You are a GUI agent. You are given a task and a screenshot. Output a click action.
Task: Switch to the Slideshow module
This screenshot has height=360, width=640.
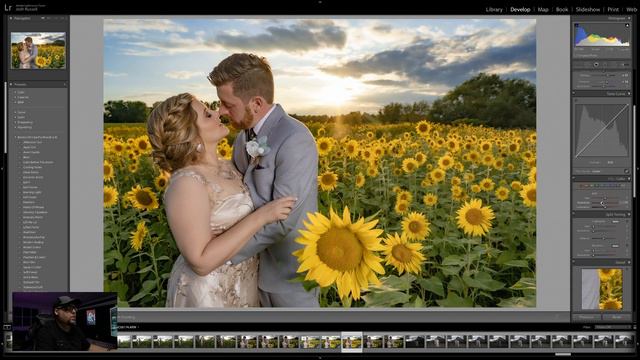point(588,9)
